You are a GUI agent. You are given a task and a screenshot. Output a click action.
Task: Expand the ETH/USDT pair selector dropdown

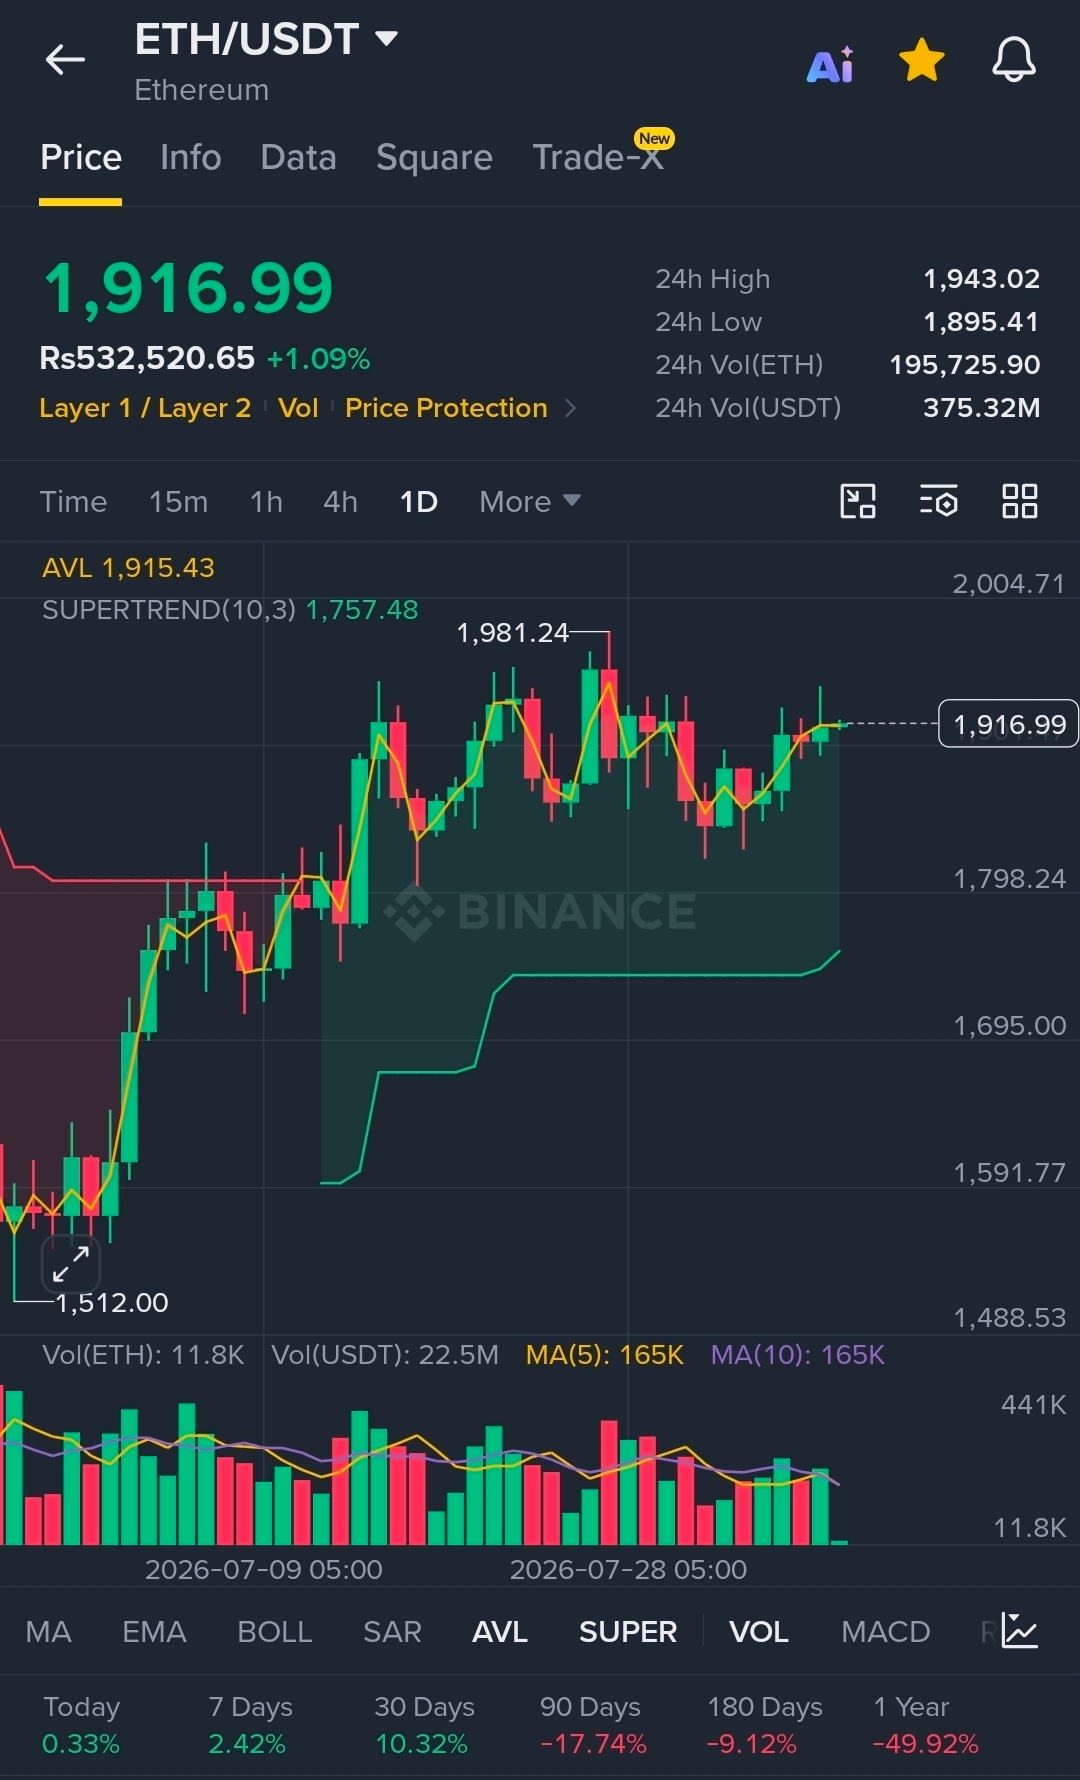tap(386, 39)
